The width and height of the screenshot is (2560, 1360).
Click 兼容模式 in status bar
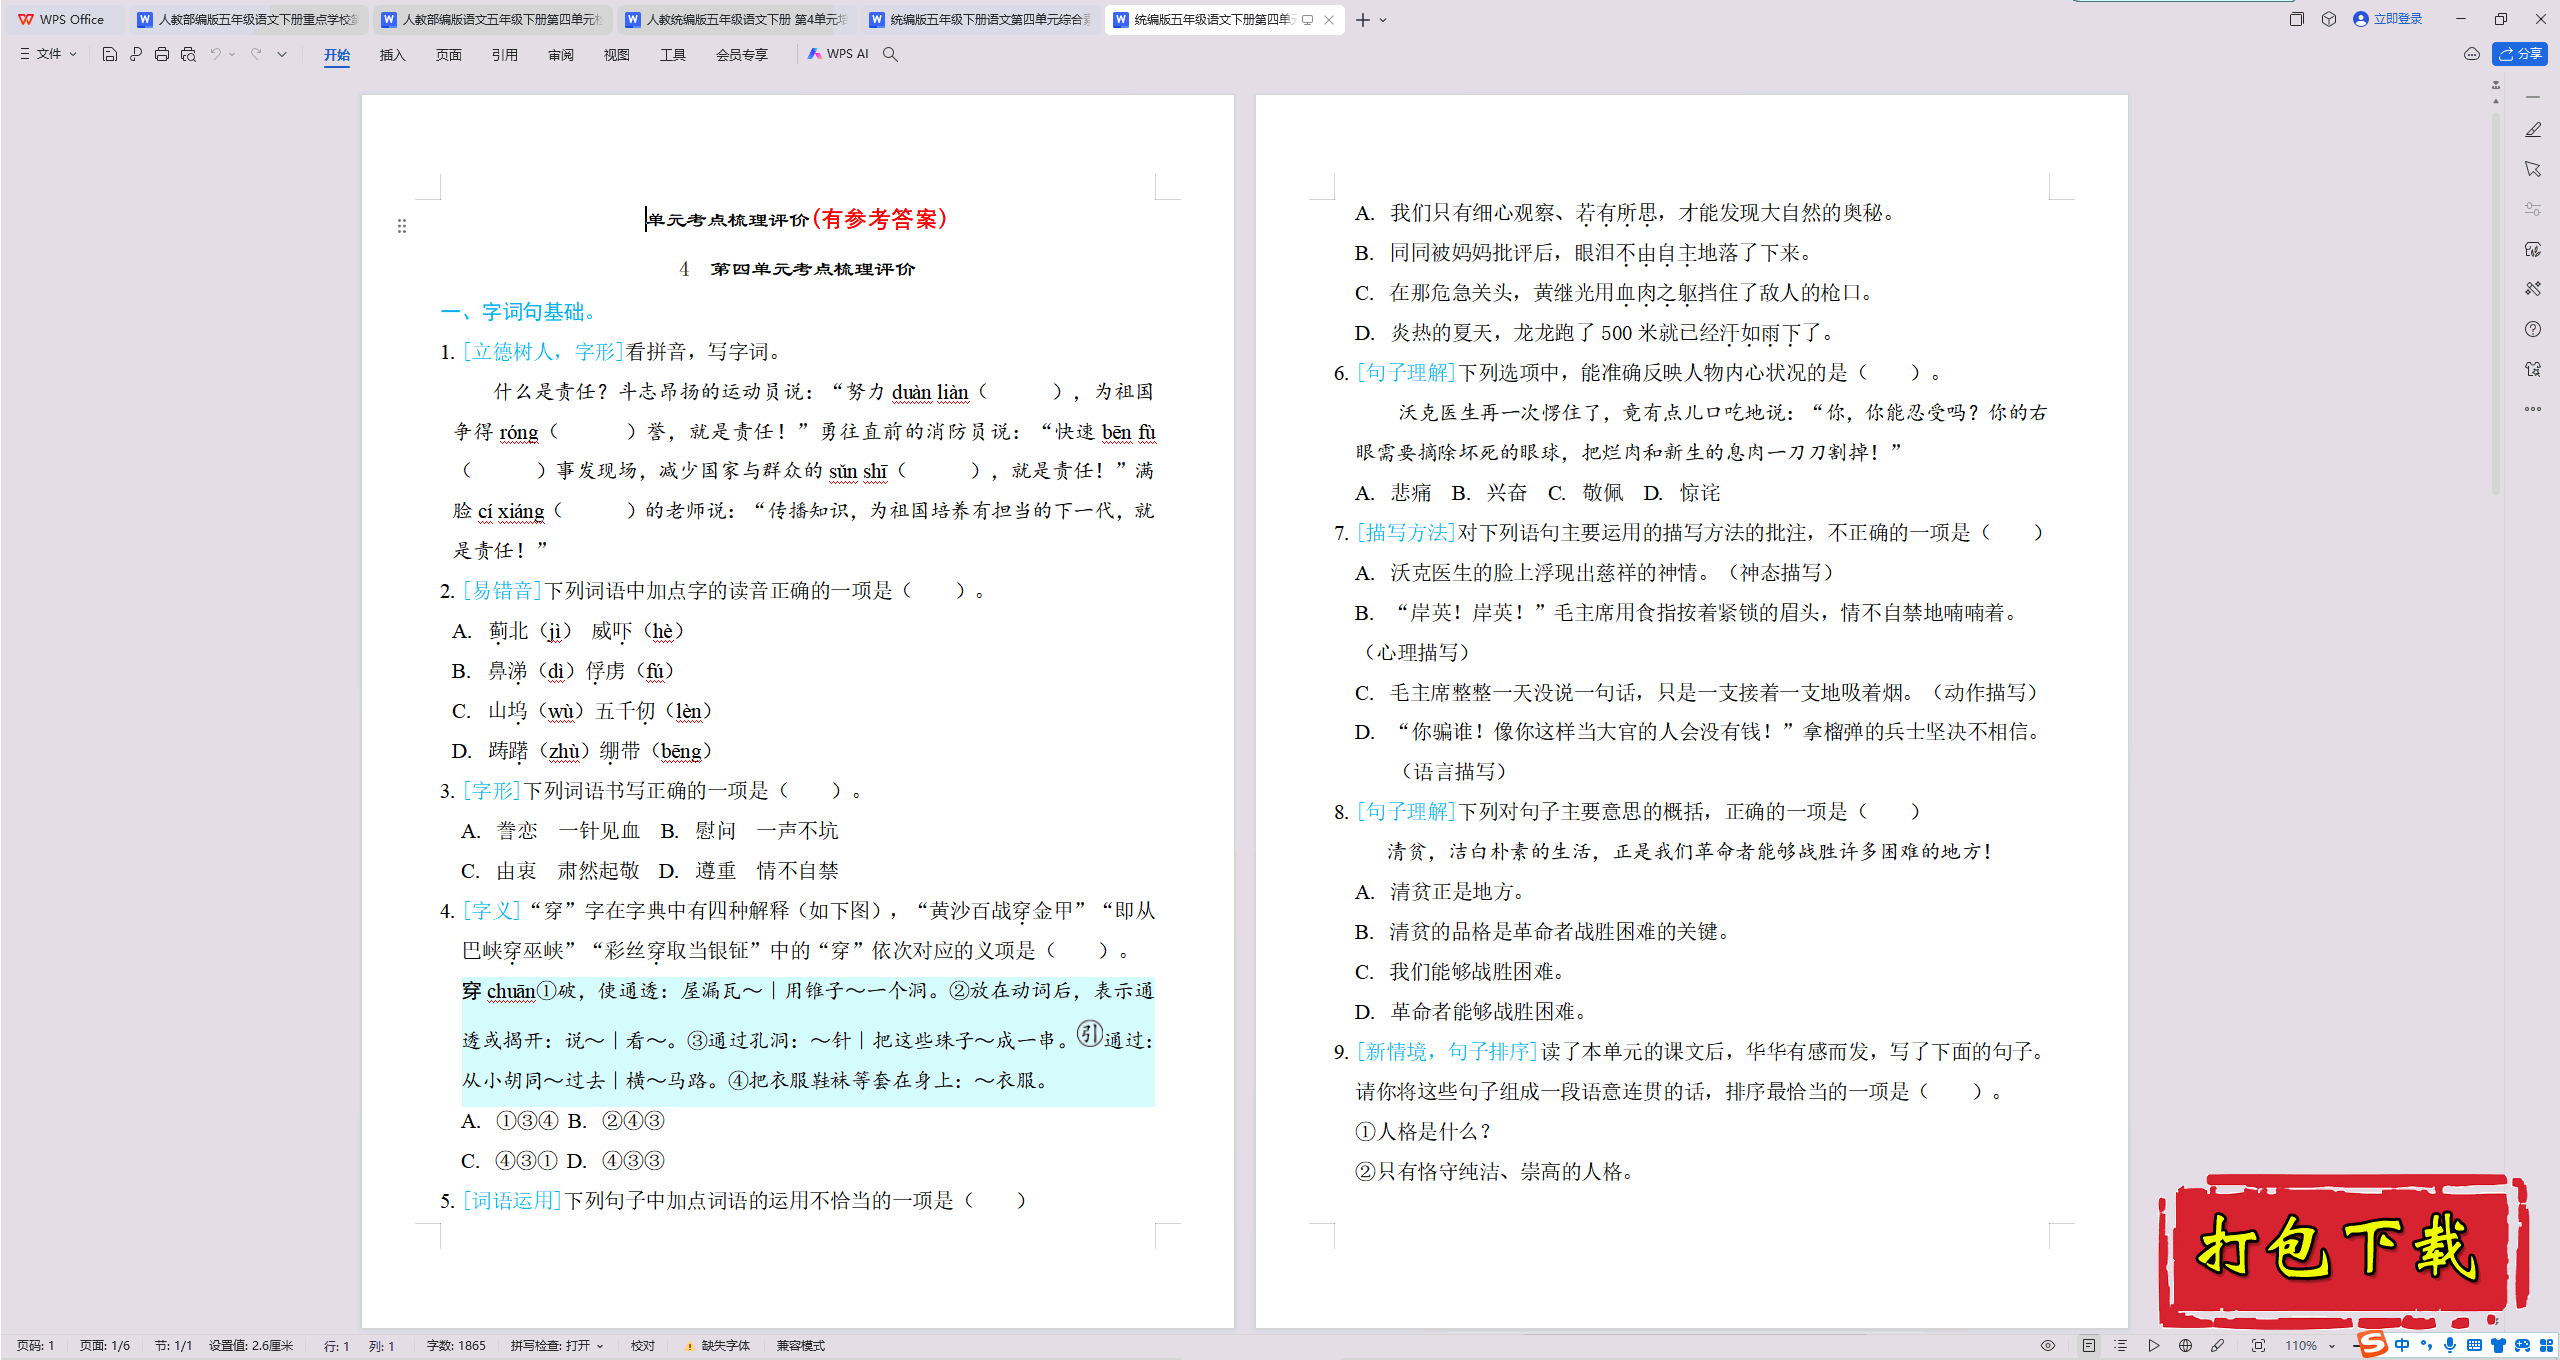pos(801,1346)
